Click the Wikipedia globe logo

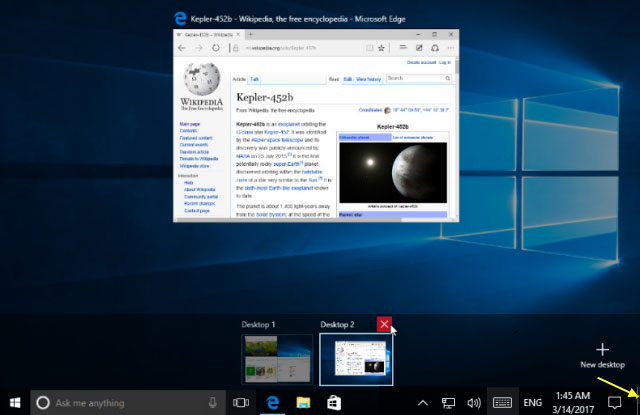pos(202,79)
